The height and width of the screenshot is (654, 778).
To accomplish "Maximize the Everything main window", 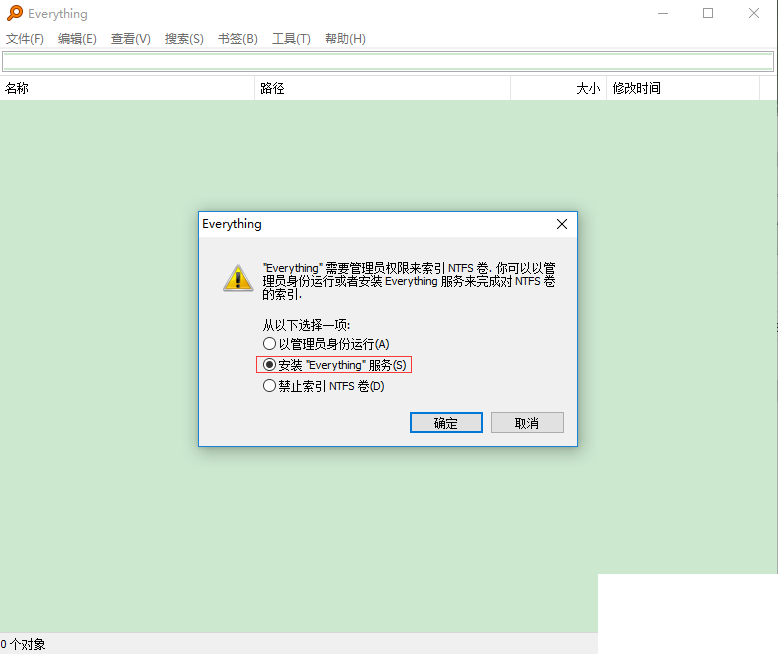I will coord(708,13).
